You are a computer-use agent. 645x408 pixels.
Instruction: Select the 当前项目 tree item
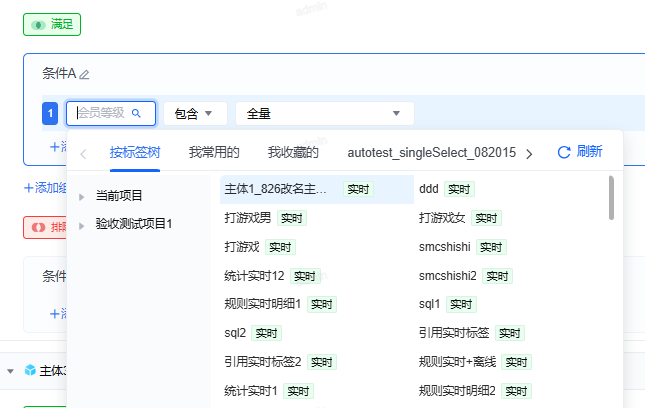pos(119,195)
